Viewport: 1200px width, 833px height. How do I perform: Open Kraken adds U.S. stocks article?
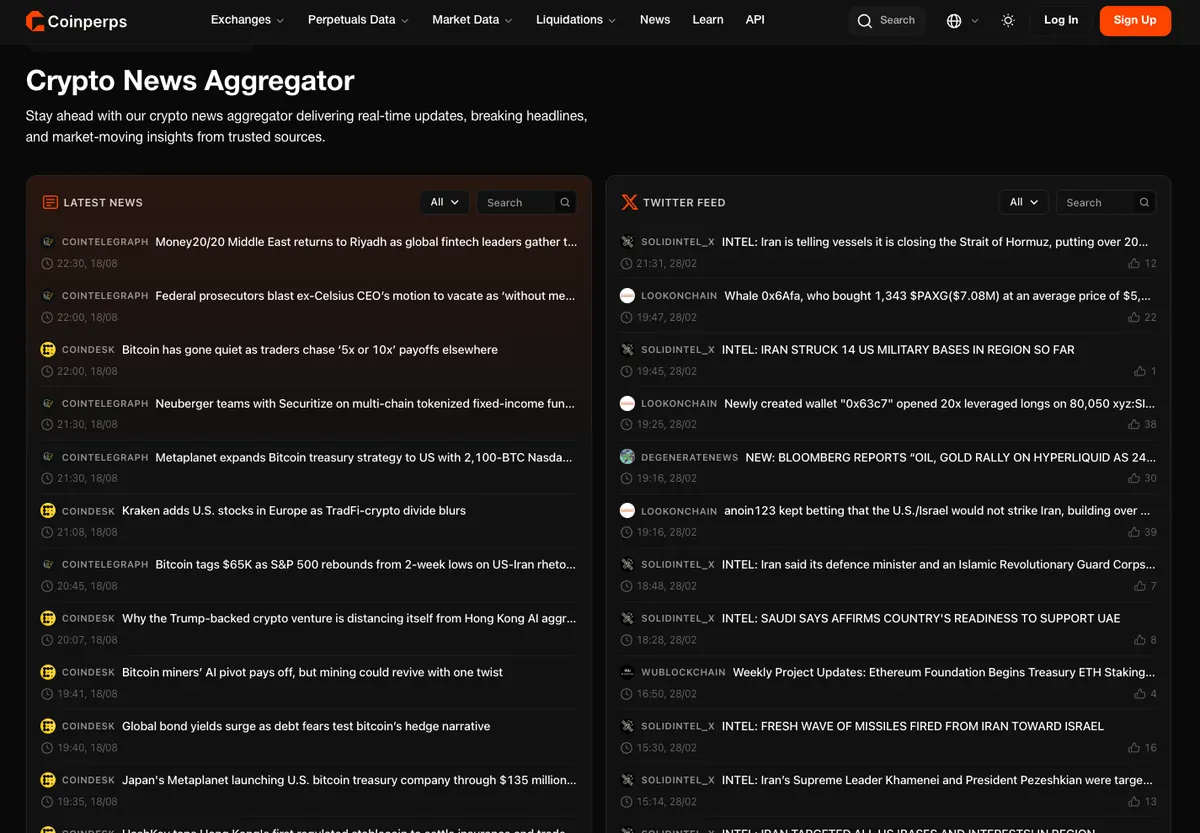tap(294, 511)
